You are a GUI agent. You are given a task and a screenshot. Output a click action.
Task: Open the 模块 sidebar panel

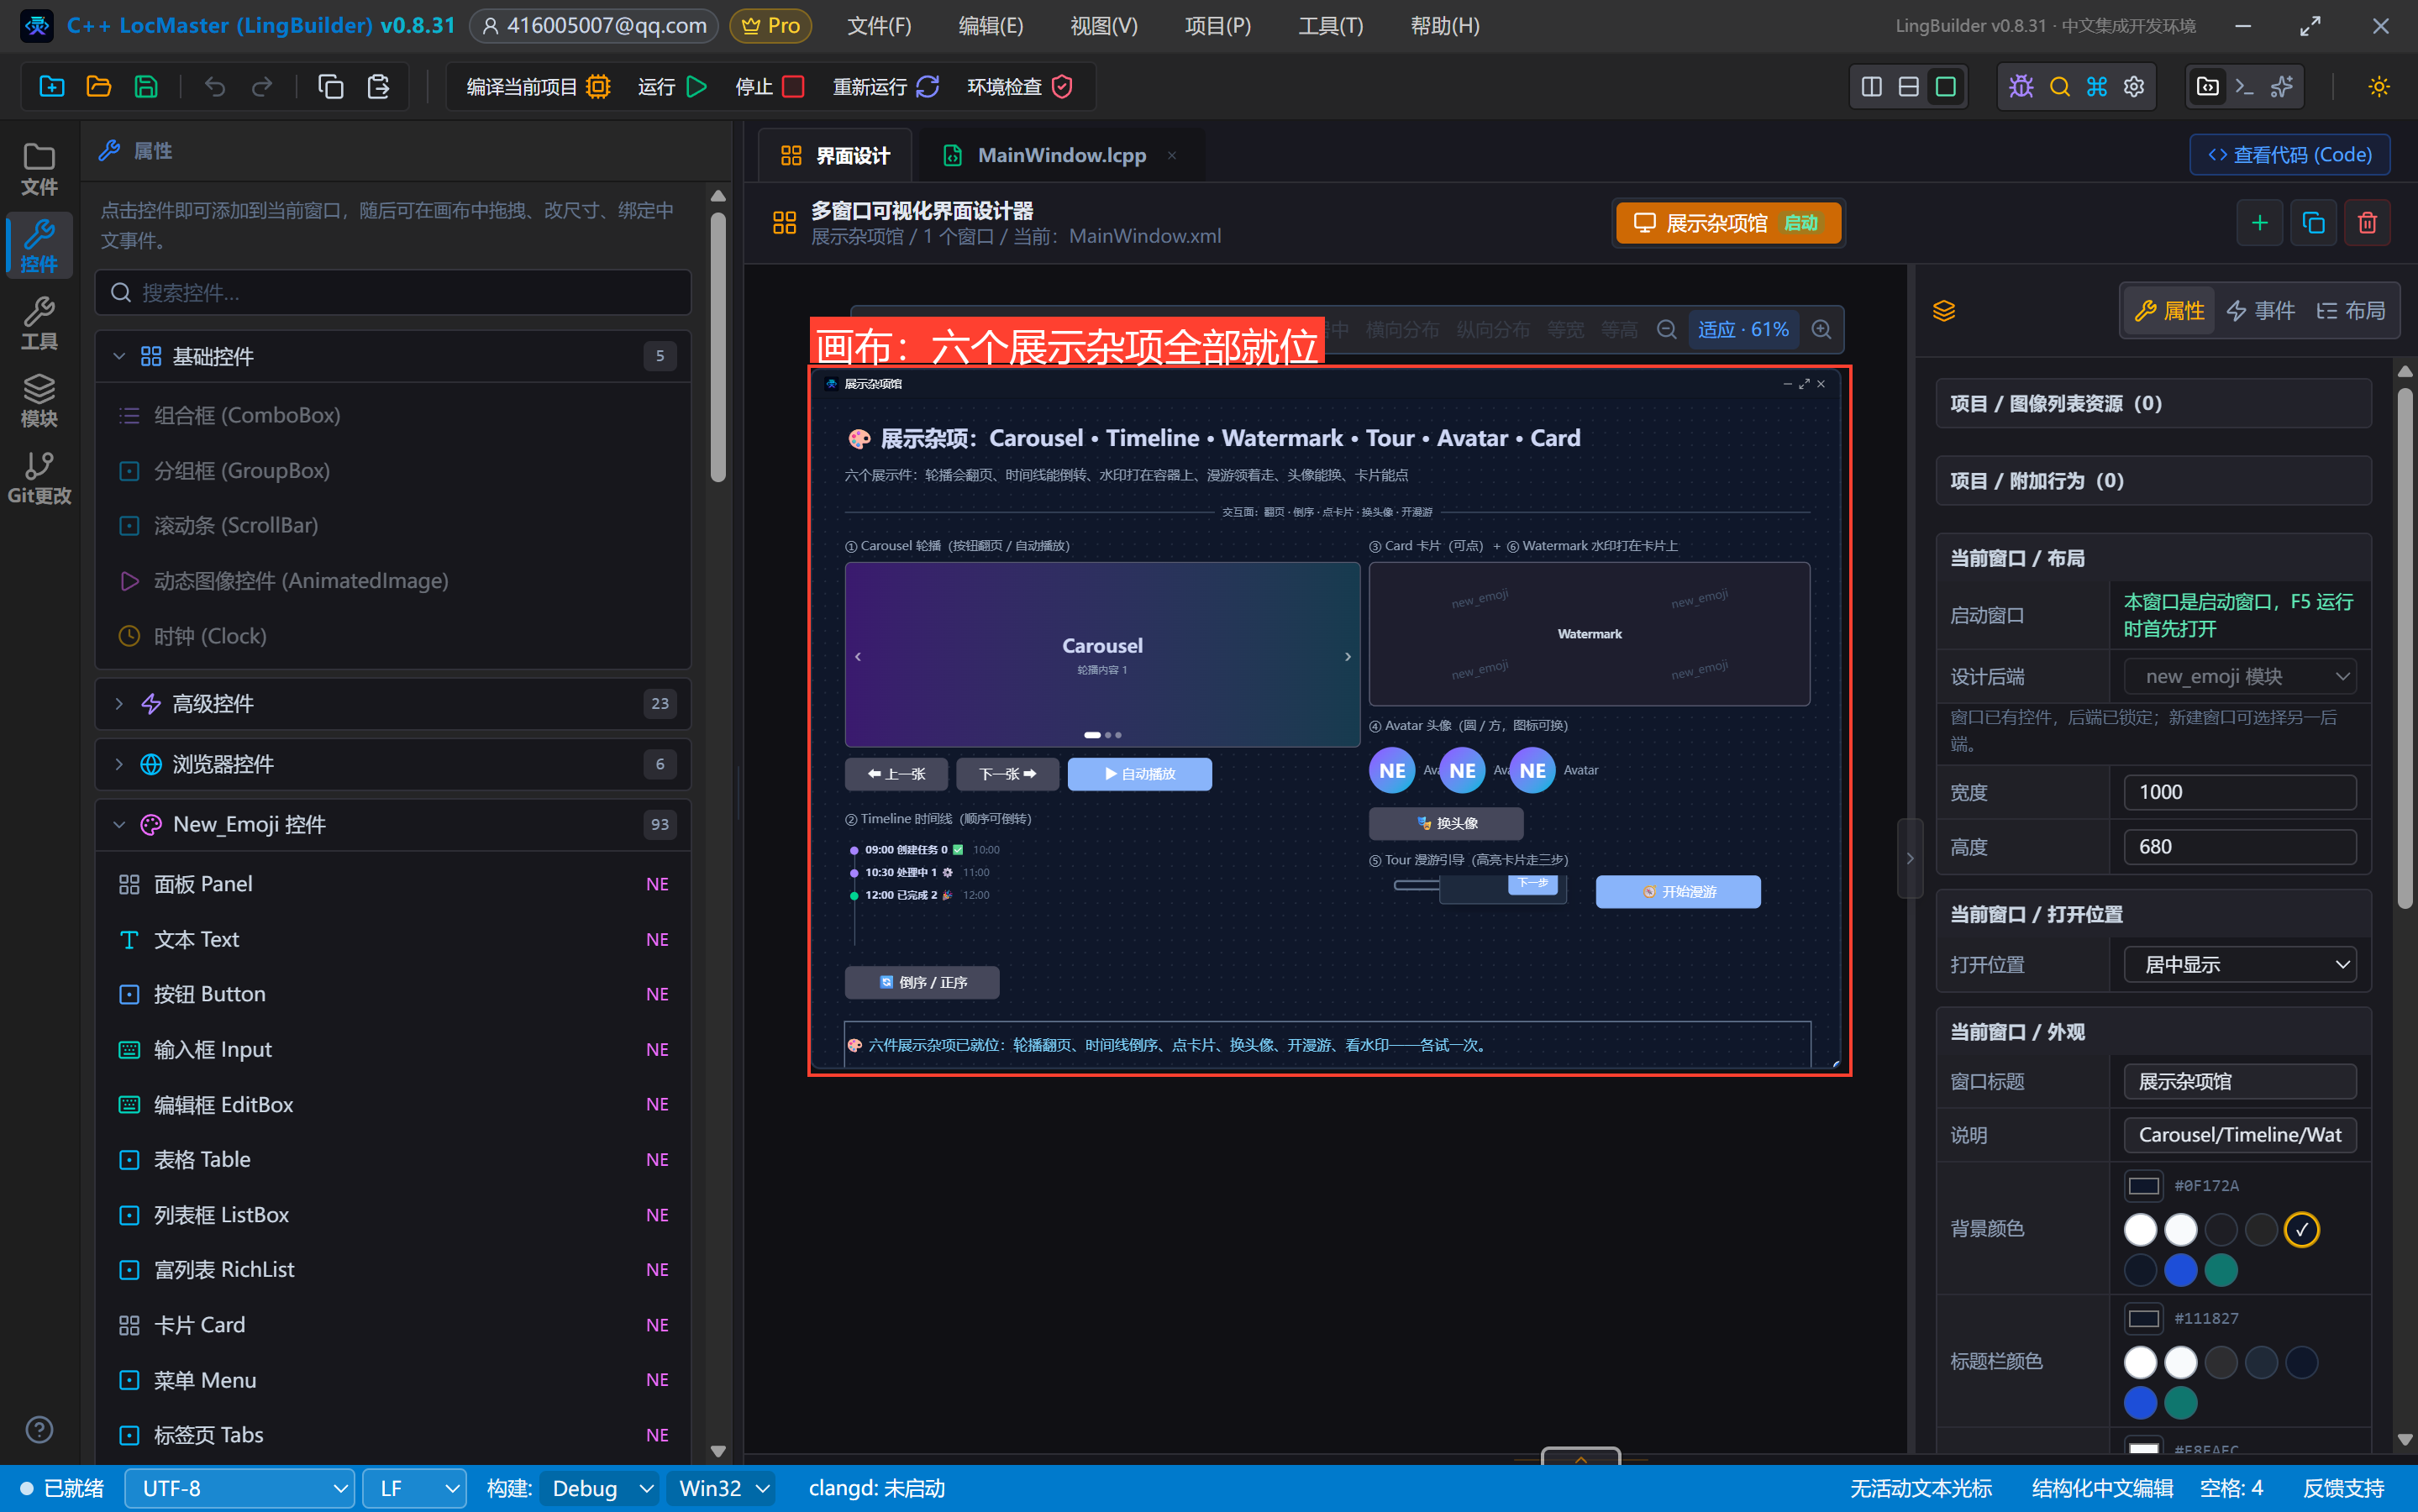pos(39,400)
